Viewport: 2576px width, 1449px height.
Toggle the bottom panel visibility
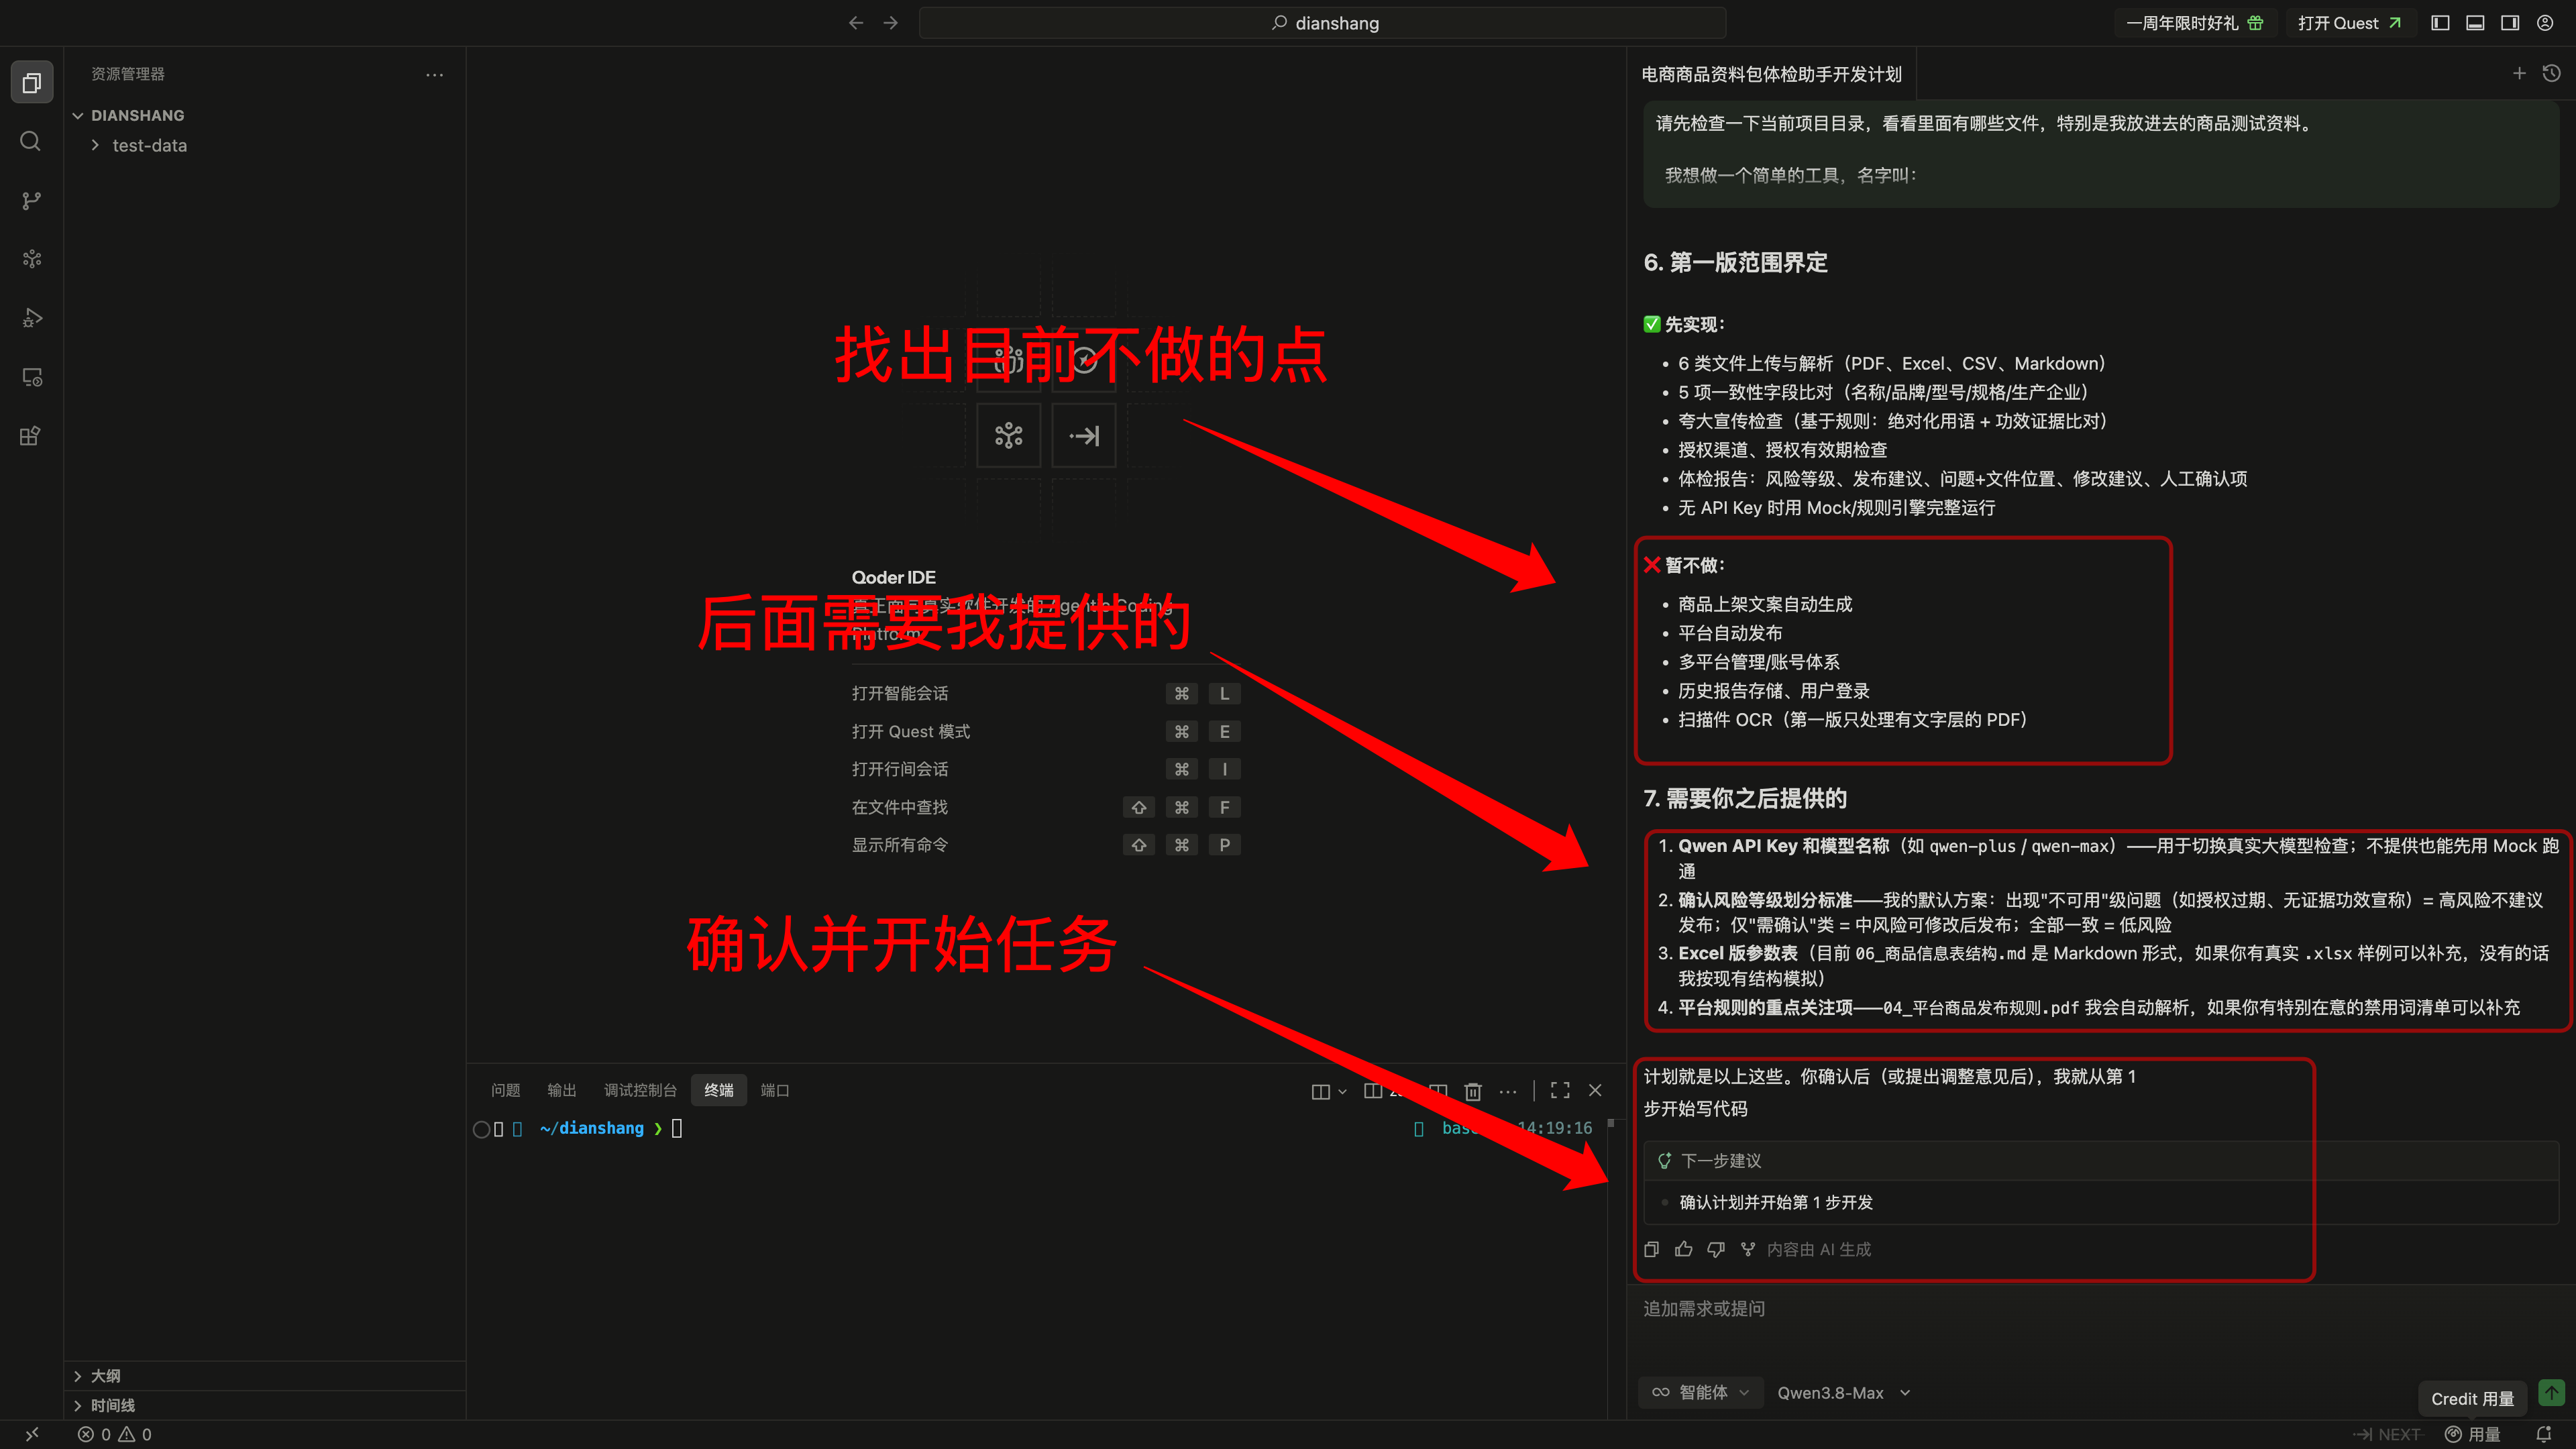coord(2476,23)
